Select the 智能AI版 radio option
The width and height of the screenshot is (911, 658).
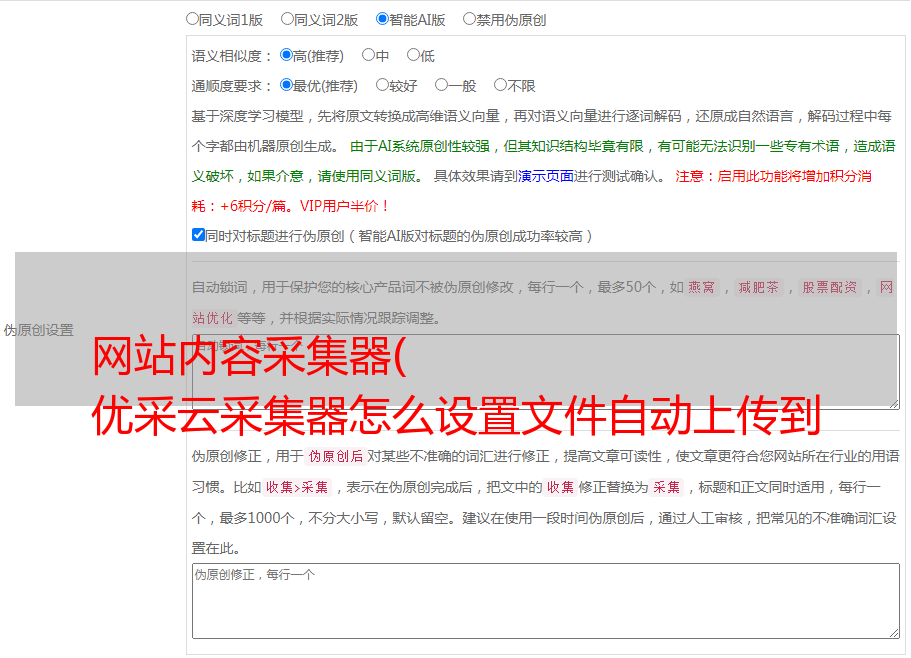tap(382, 19)
